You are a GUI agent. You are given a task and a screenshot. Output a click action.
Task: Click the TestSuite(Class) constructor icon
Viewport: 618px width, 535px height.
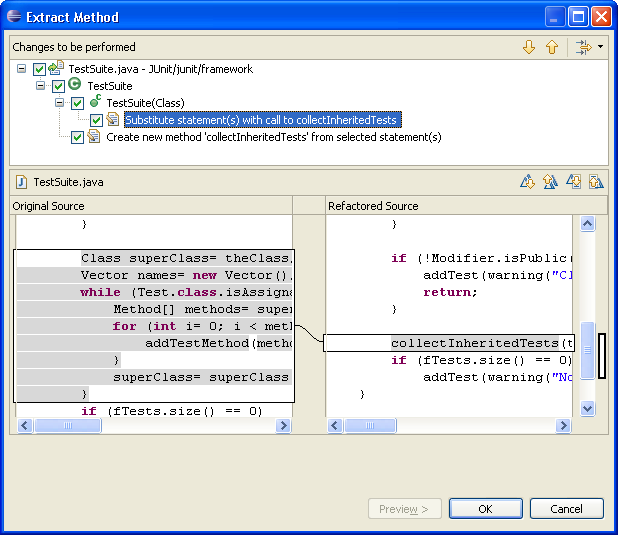pos(94,103)
